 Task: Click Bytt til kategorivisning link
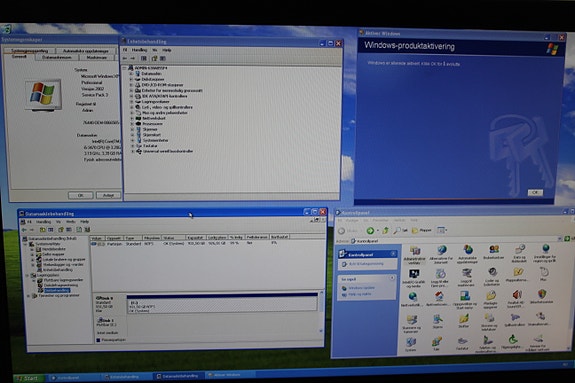click(x=365, y=264)
